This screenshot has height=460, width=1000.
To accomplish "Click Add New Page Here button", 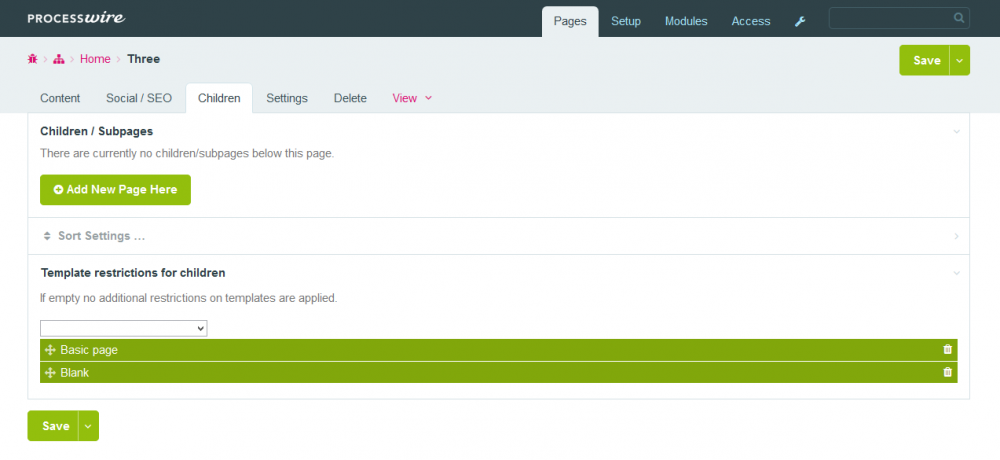I will point(115,189).
